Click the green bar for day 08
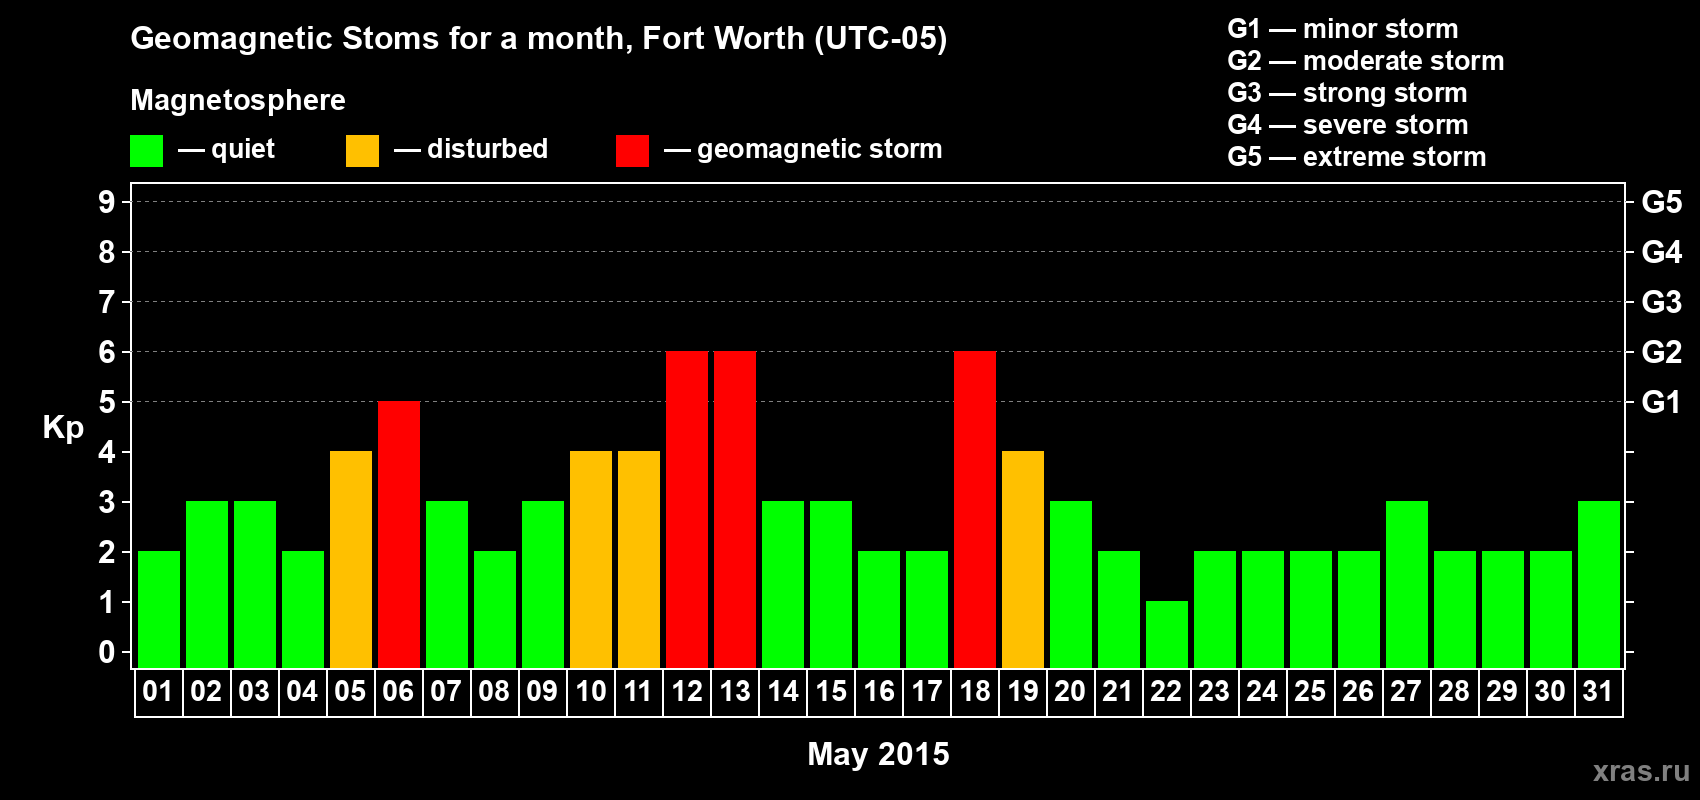The image size is (1700, 800). tap(495, 610)
